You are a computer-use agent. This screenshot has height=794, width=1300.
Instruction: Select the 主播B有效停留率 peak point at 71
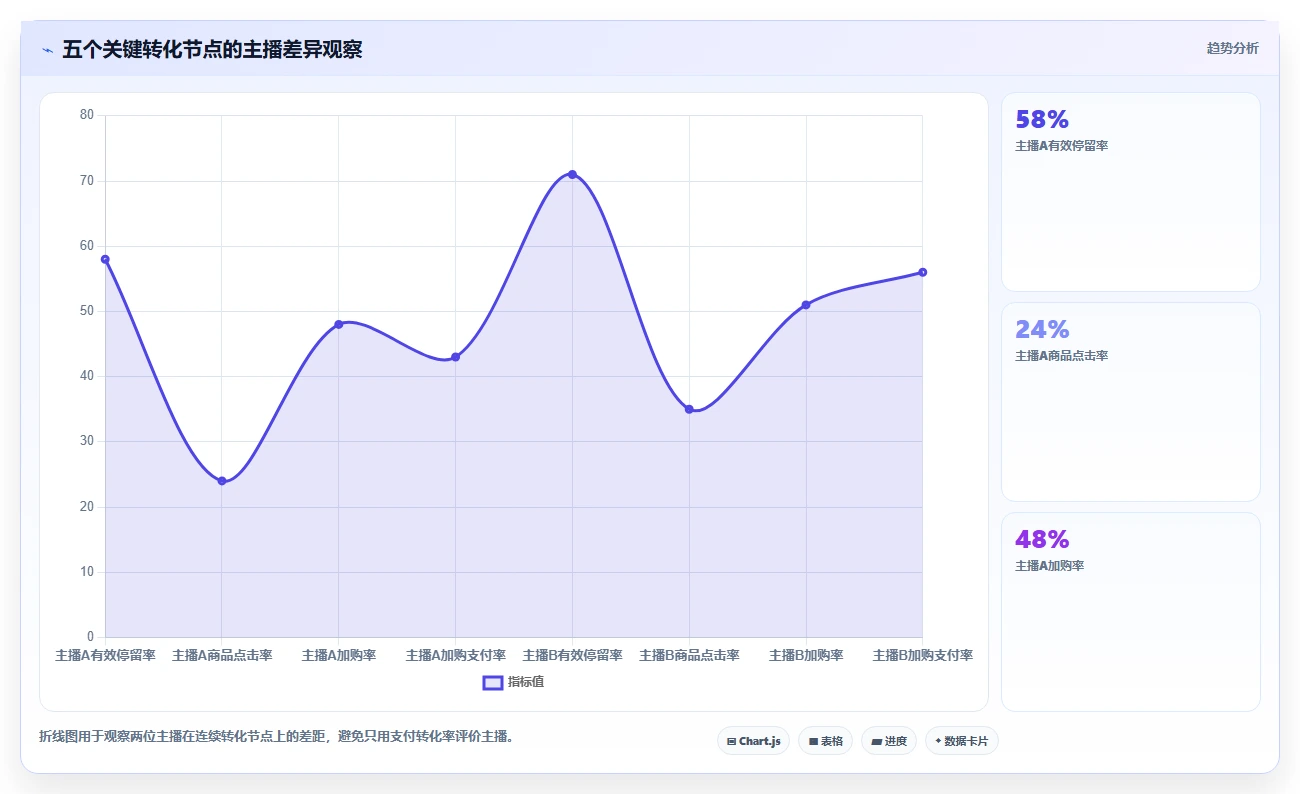[572, 174]
